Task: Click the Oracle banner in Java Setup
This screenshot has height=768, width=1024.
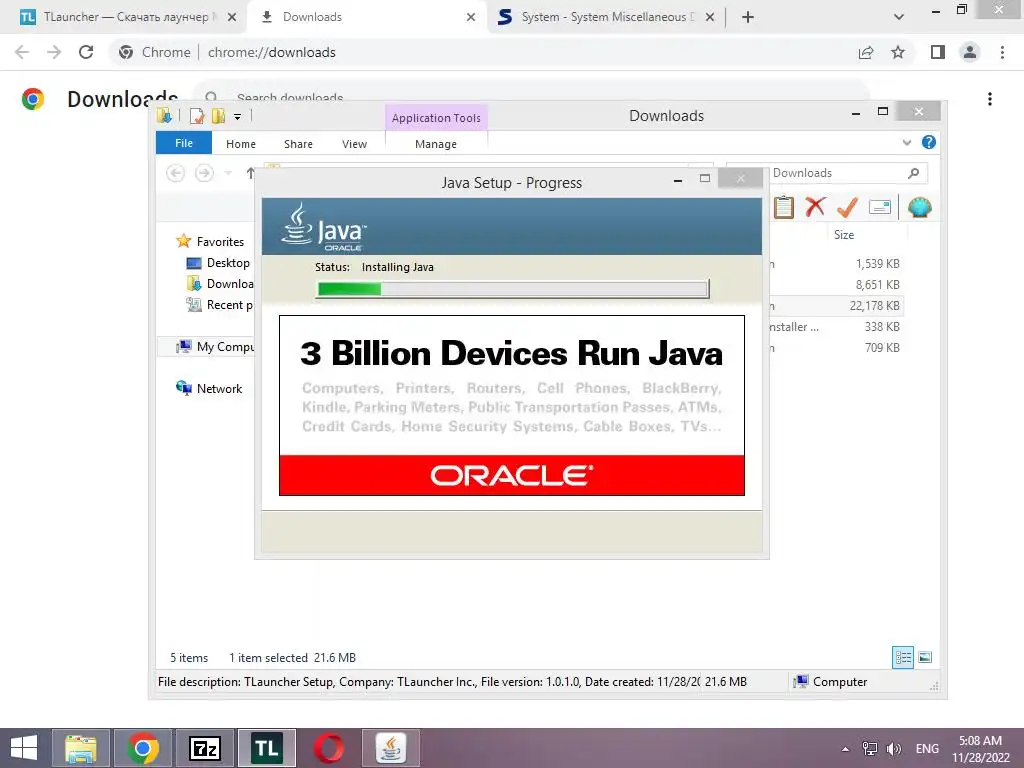Action: point(511,475)
